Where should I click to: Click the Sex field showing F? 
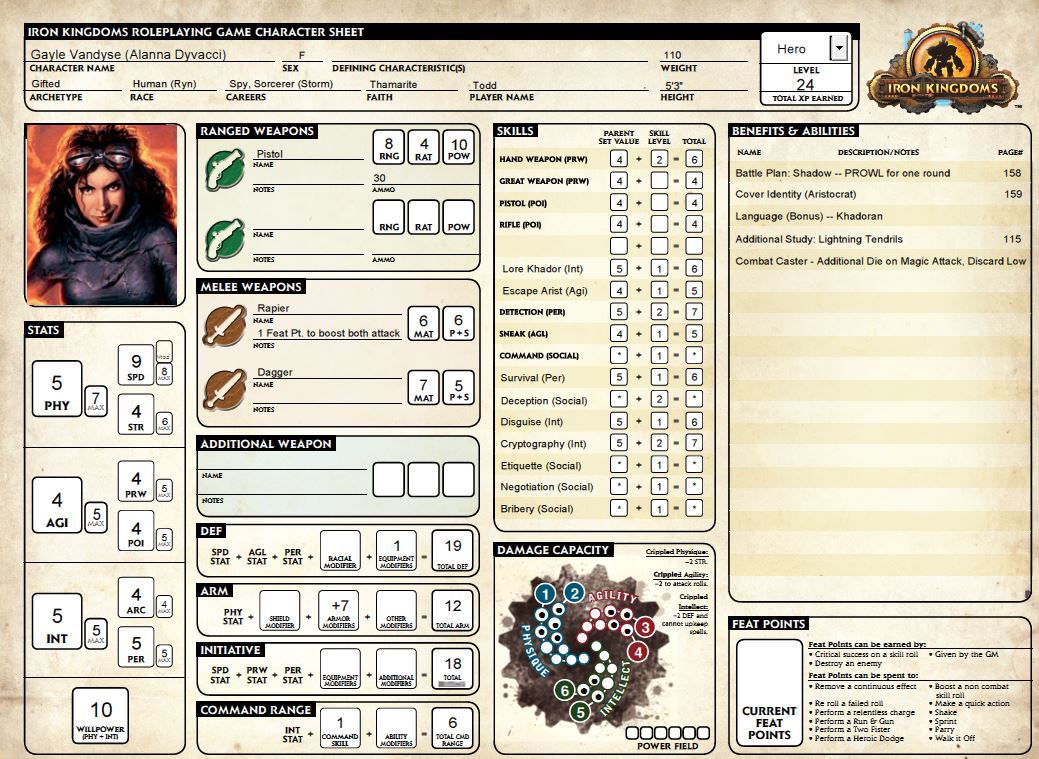302,56
